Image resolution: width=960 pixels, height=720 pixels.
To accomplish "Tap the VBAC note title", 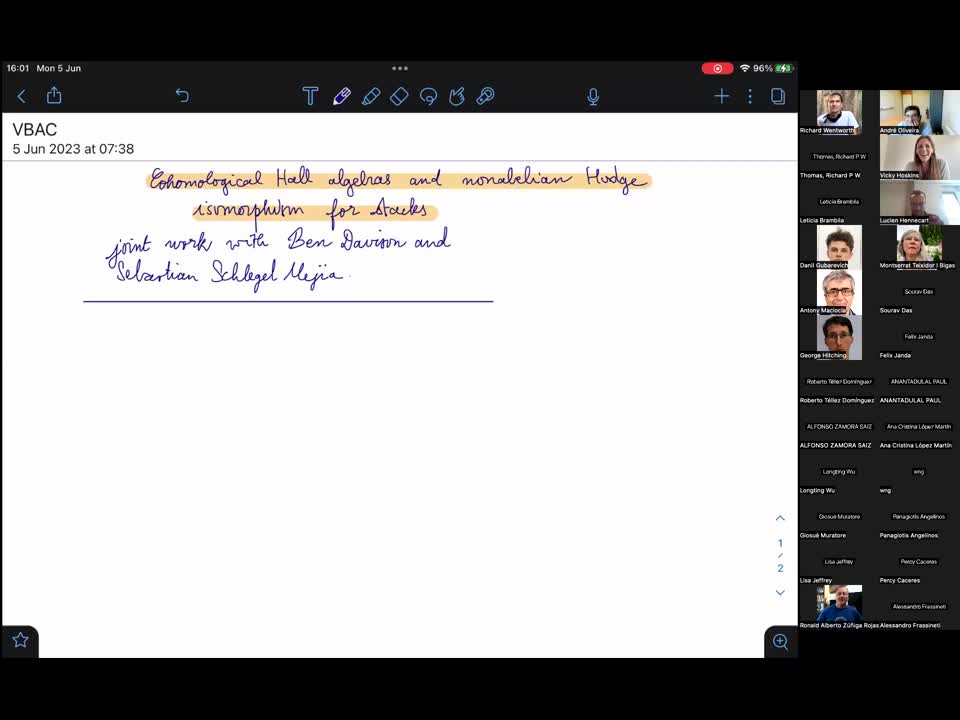I will click(x=35, y=130).
